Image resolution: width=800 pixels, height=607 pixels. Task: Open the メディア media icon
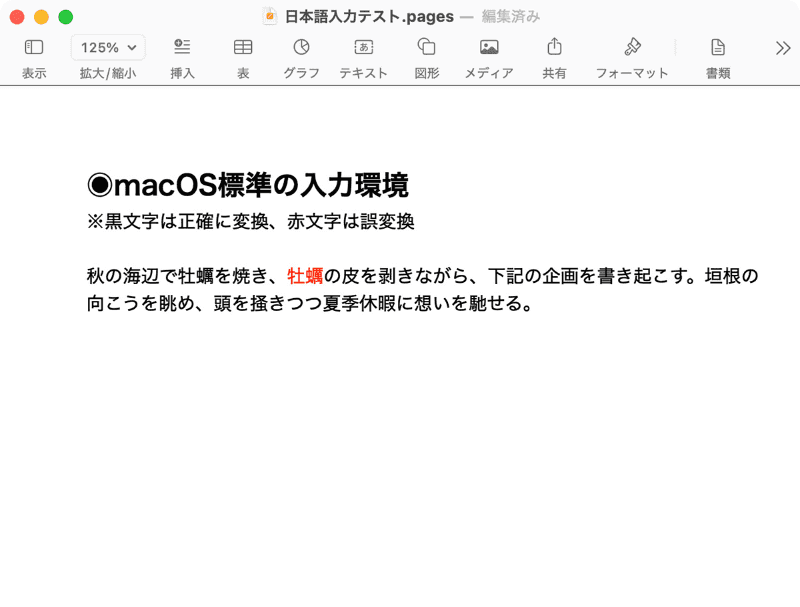pos(489,47)
